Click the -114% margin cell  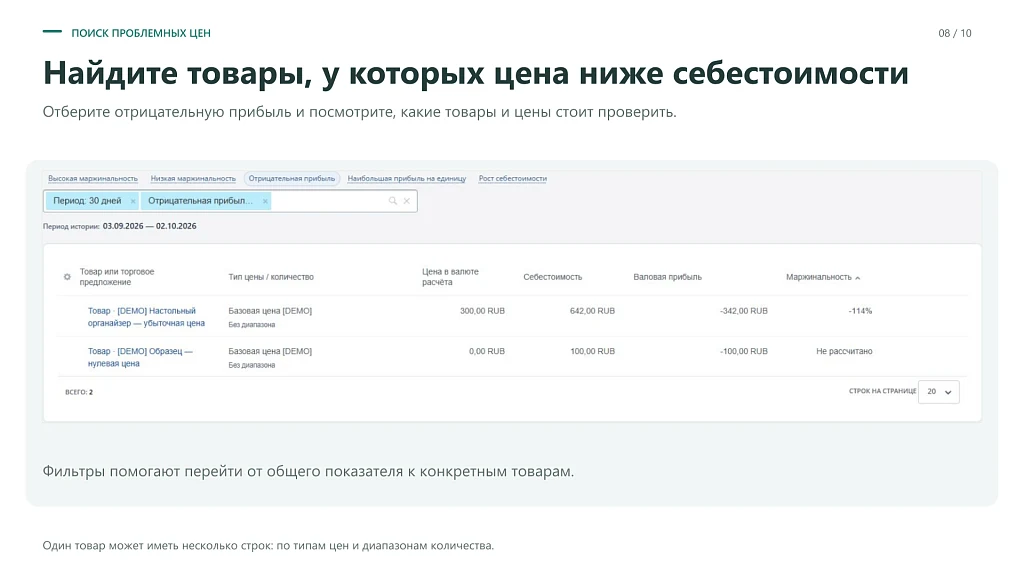pos(860,311)
